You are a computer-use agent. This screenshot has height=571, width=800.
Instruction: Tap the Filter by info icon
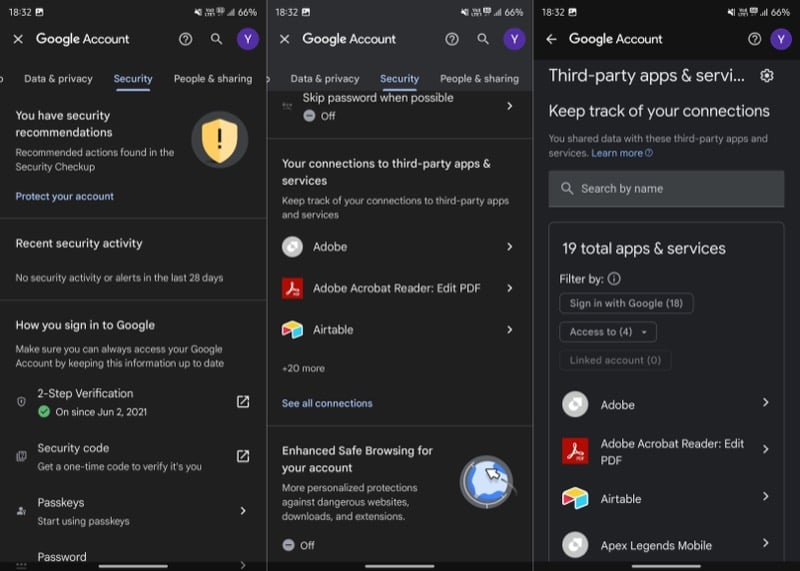click(614, 279)
